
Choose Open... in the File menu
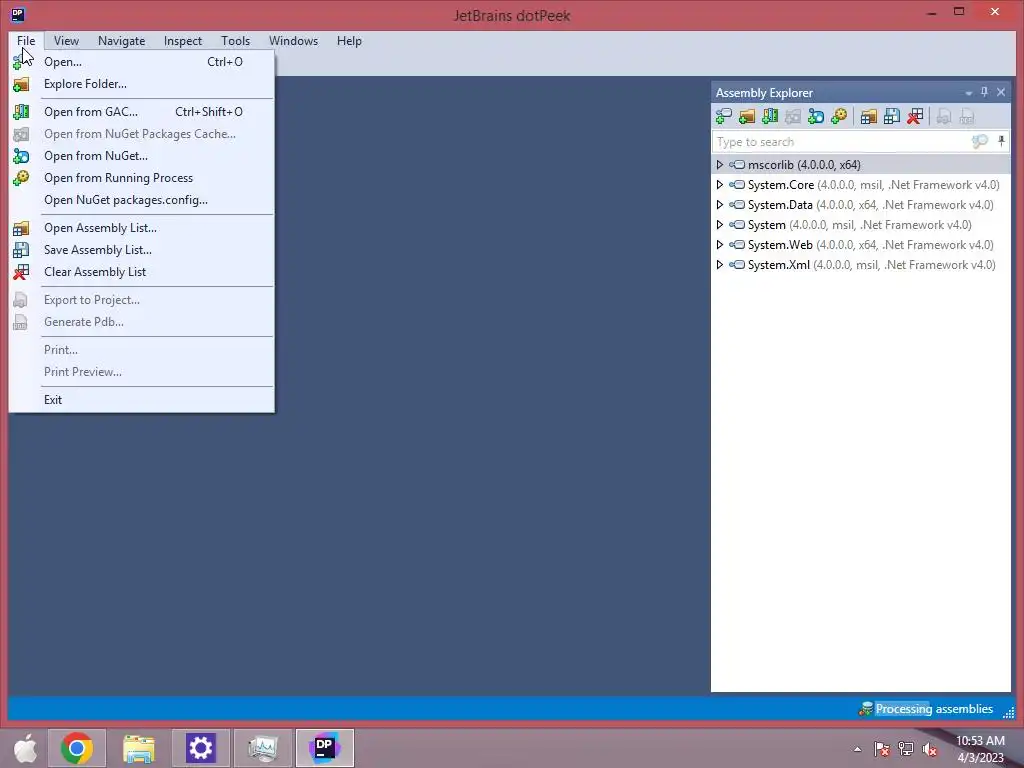coord(142,62)
